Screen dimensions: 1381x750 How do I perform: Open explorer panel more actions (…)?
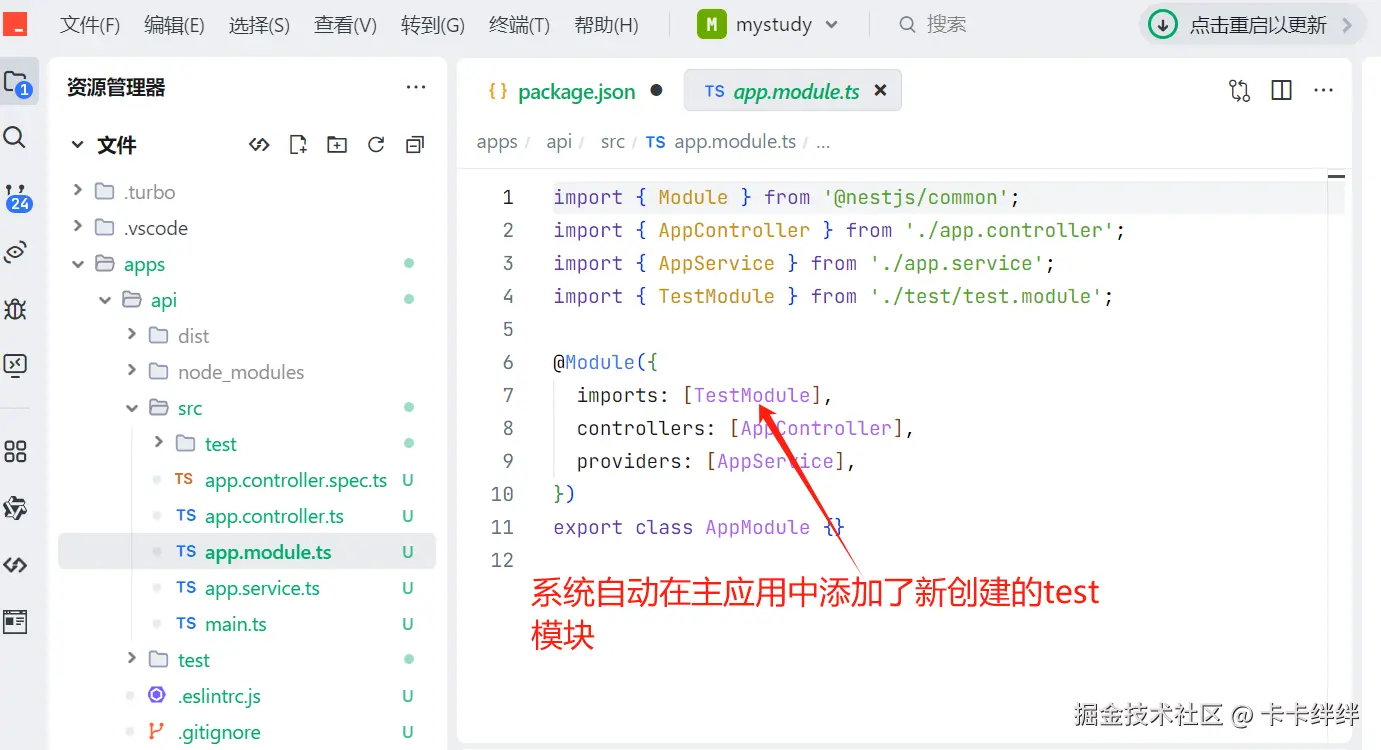416,88
